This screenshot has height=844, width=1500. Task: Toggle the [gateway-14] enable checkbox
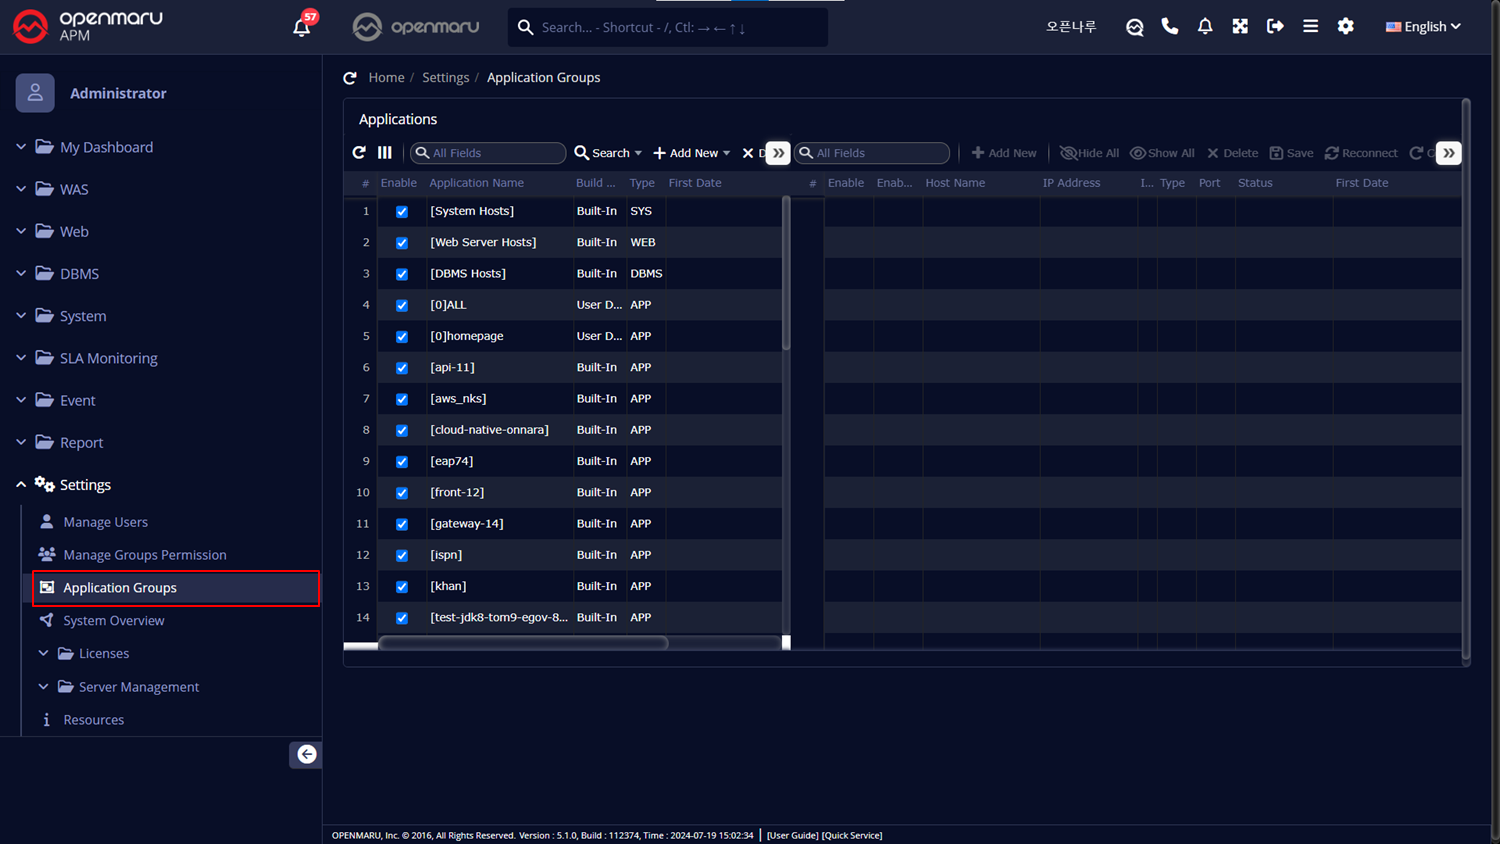[x=402, y=524]
